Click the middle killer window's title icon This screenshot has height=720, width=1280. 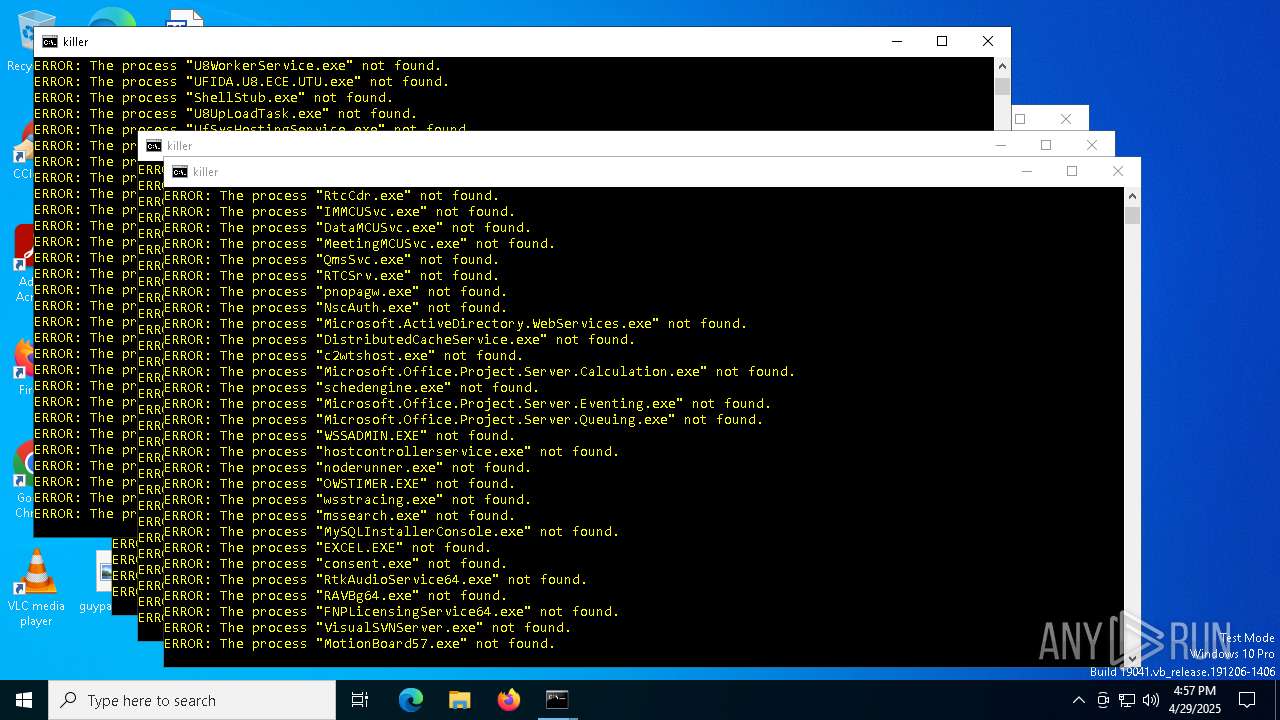click(x=154, y=146)
